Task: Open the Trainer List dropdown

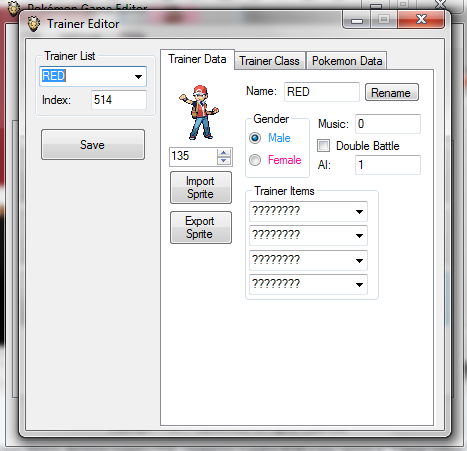Action: [x=138, y=77]
